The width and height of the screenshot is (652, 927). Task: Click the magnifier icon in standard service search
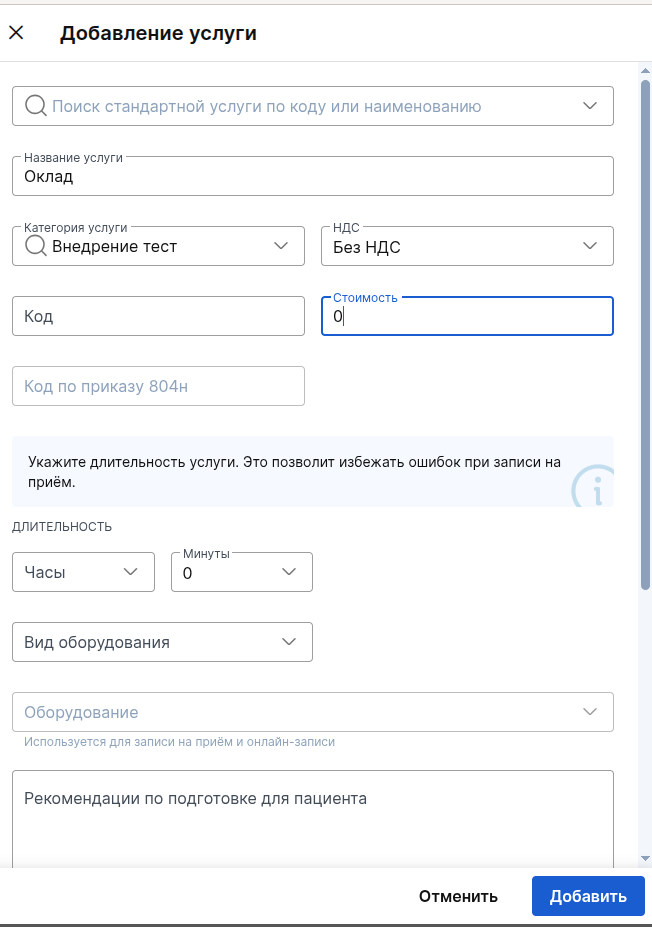35,106
